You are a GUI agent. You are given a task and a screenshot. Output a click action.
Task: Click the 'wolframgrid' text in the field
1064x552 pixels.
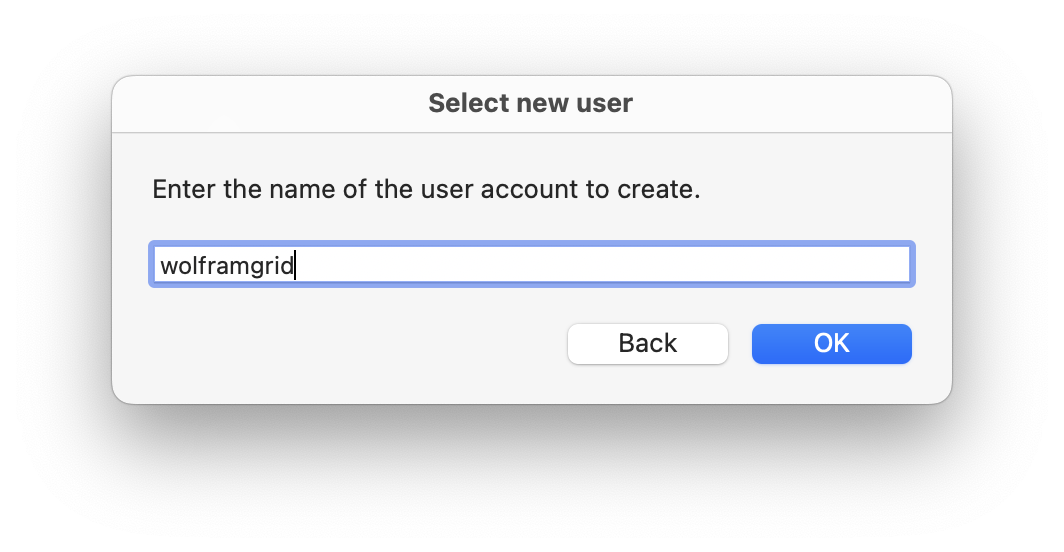(226, 266)
